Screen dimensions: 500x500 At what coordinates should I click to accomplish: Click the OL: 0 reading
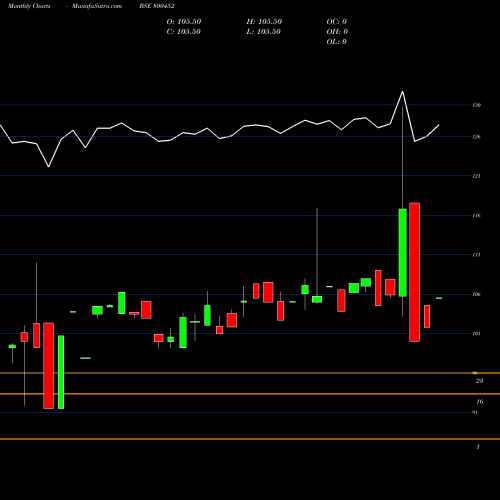(337, 42)
